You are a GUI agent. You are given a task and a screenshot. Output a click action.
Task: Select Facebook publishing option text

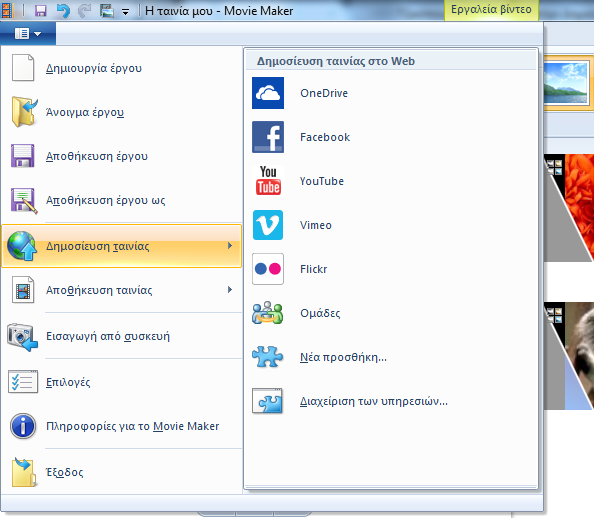[325, 137]
